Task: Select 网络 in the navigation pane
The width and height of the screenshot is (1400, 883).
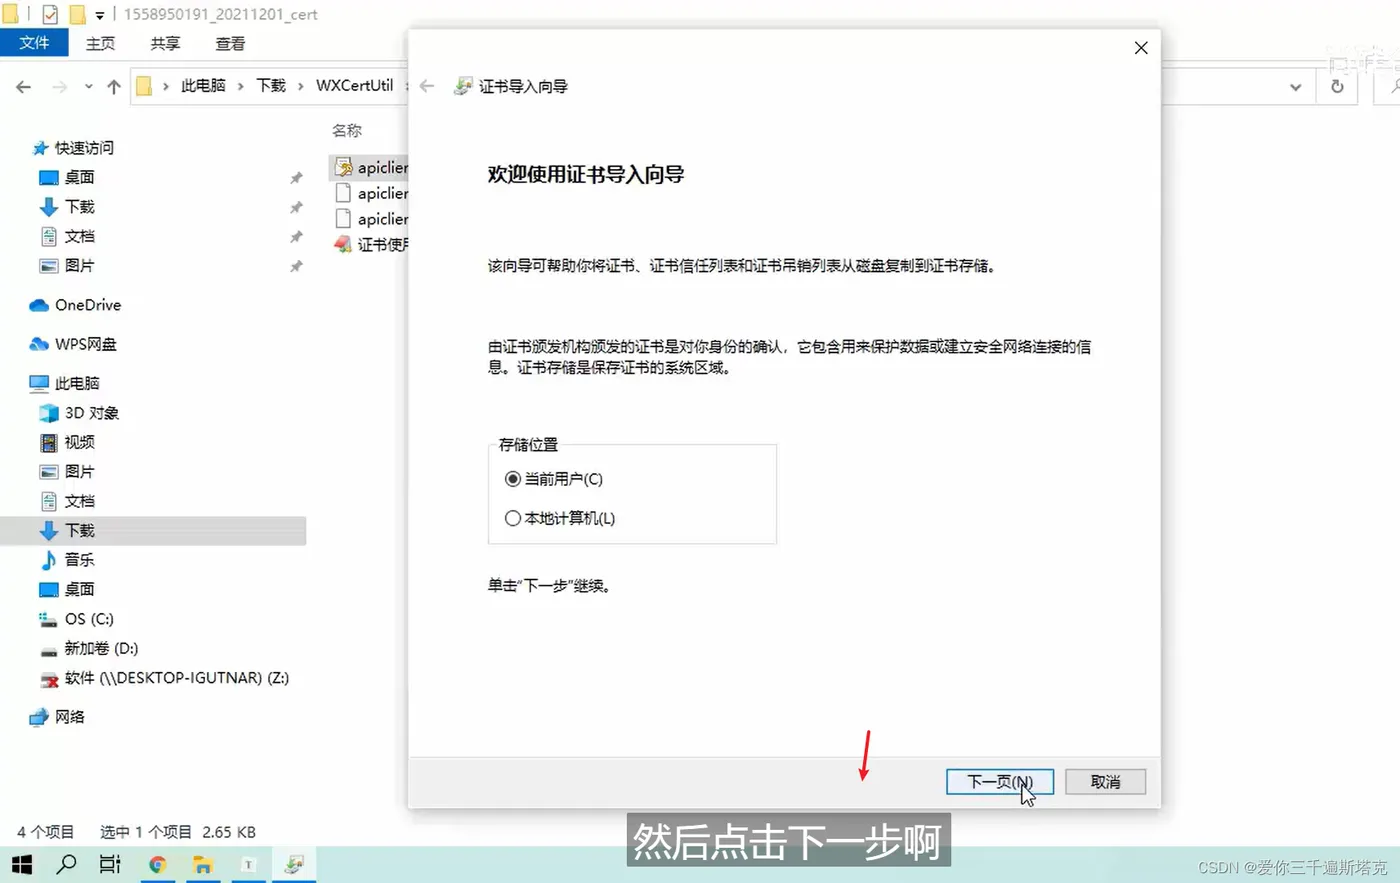Action: [69, 717]
